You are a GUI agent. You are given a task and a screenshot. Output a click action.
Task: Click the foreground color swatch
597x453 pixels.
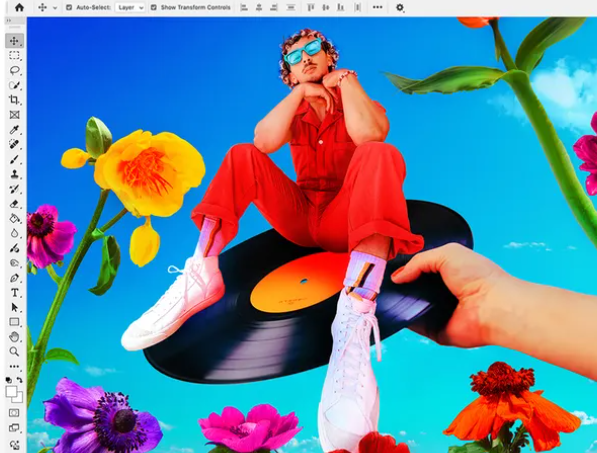tap(11, 392)
